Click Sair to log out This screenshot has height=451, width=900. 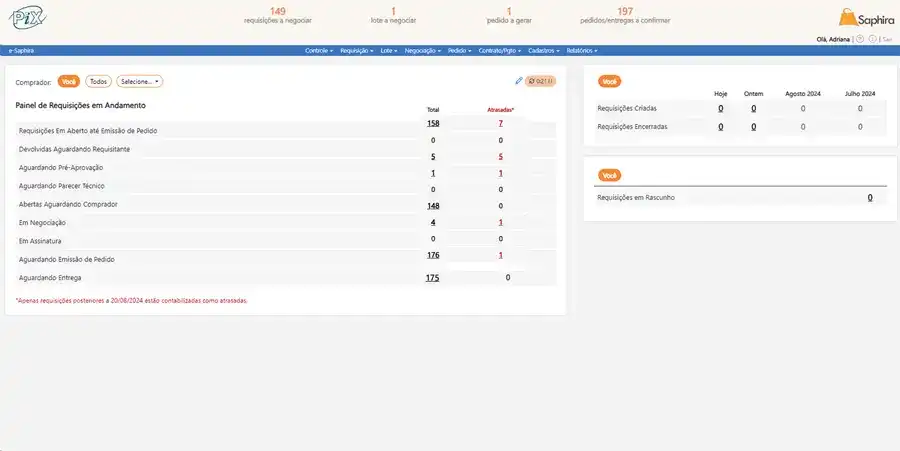click(887, 39)
